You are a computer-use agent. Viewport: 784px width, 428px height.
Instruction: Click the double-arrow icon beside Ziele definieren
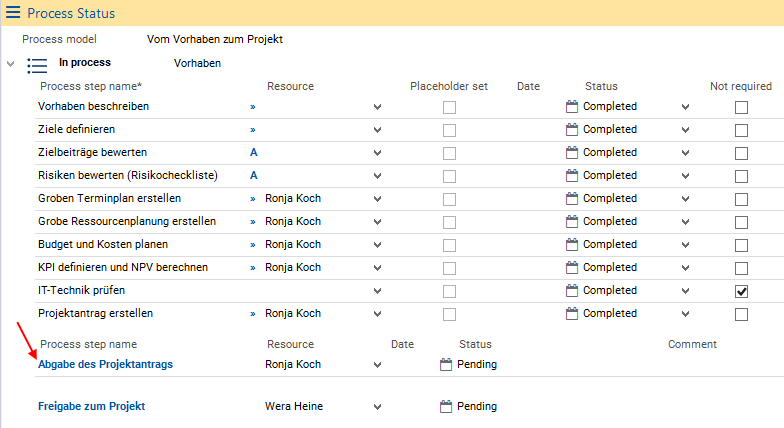(253, 130)
